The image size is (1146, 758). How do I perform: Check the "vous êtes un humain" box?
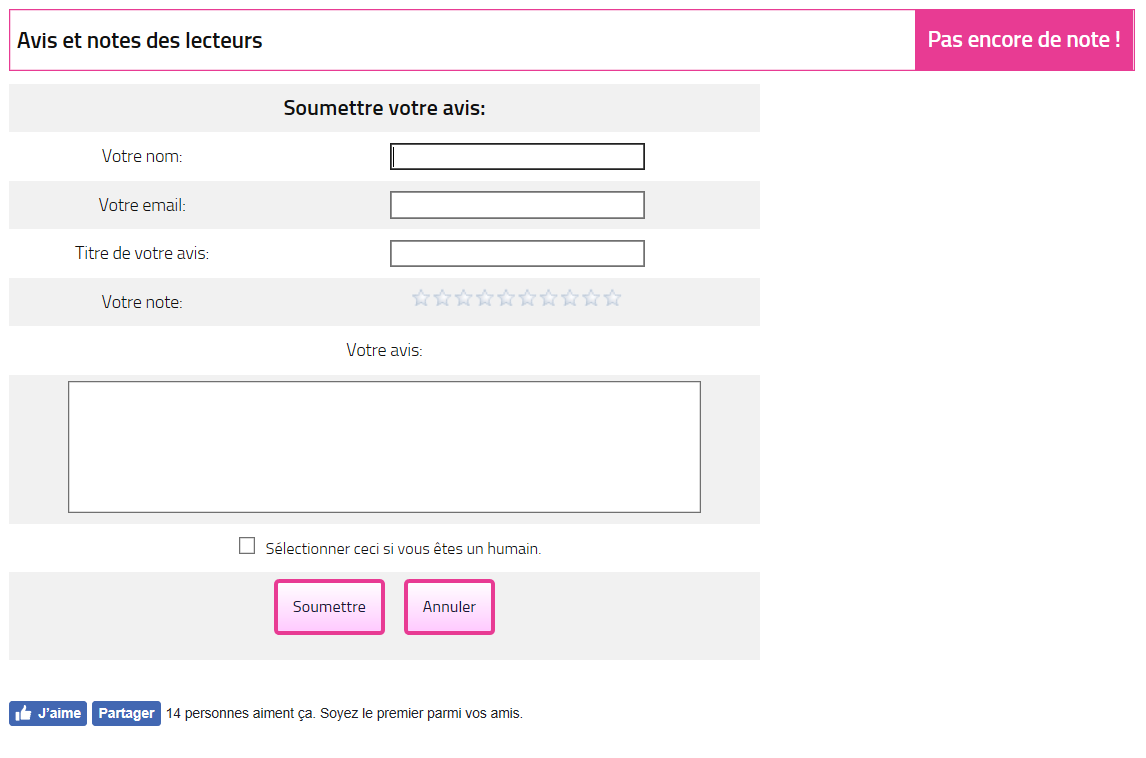(x=247, y=546)
